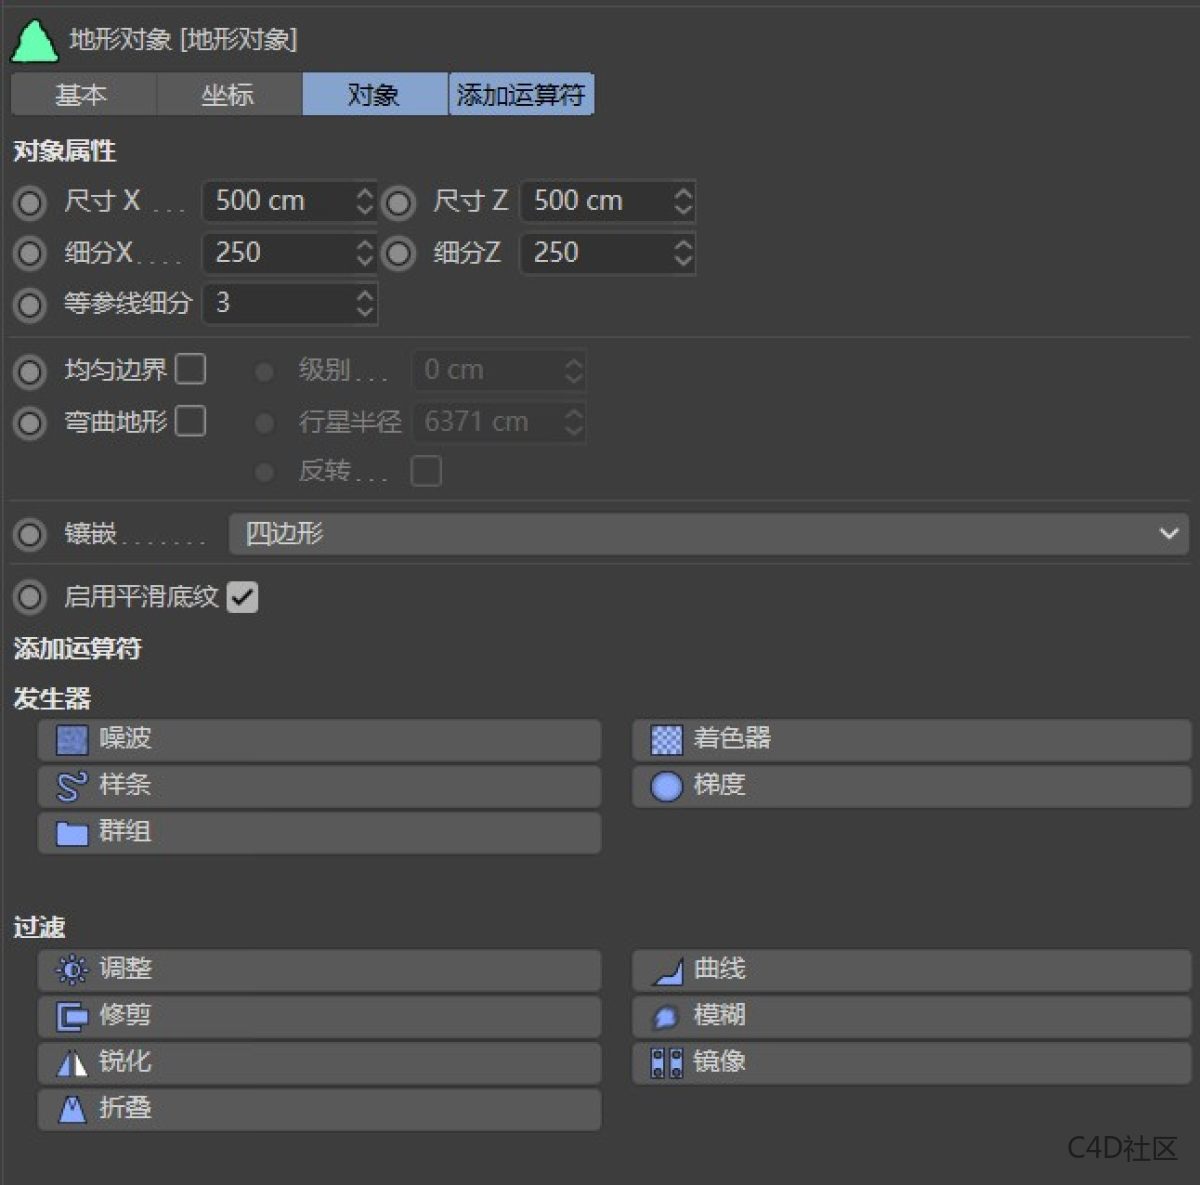
Task: Decrease 细分Z using the stepper arrow
Action: (682, 261)
